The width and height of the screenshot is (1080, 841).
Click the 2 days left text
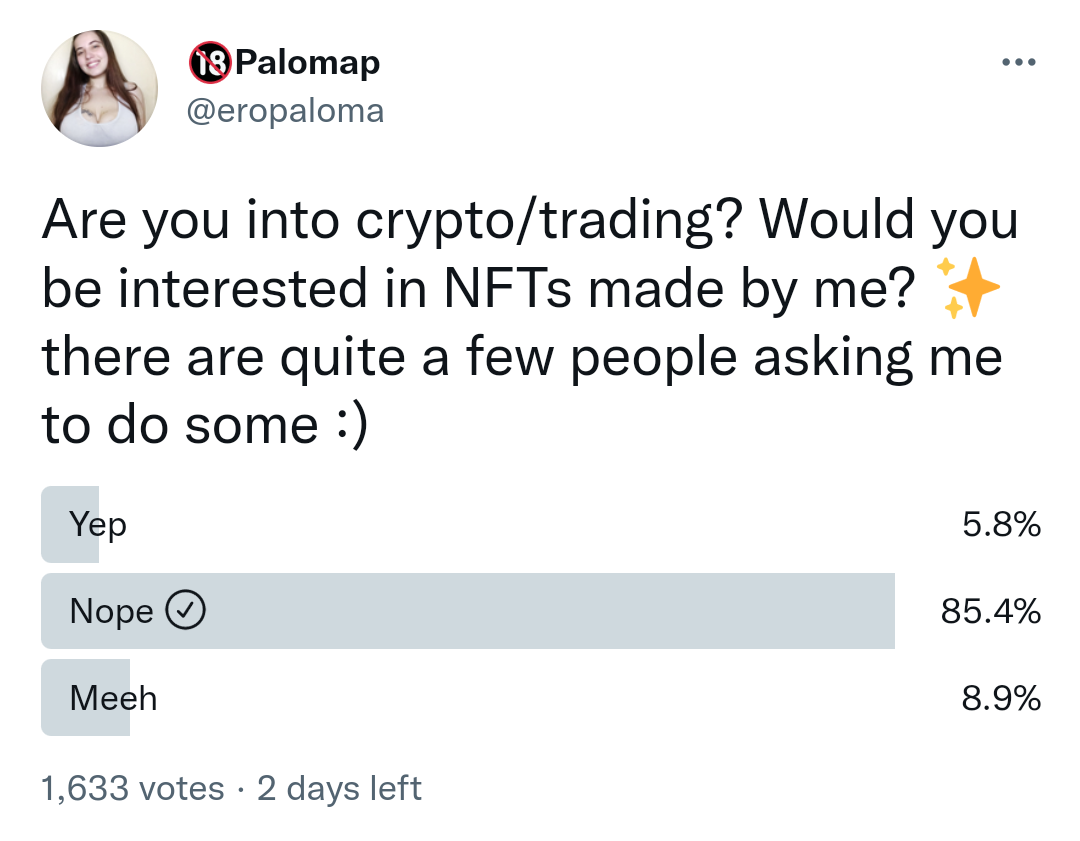tap(339, 788)
